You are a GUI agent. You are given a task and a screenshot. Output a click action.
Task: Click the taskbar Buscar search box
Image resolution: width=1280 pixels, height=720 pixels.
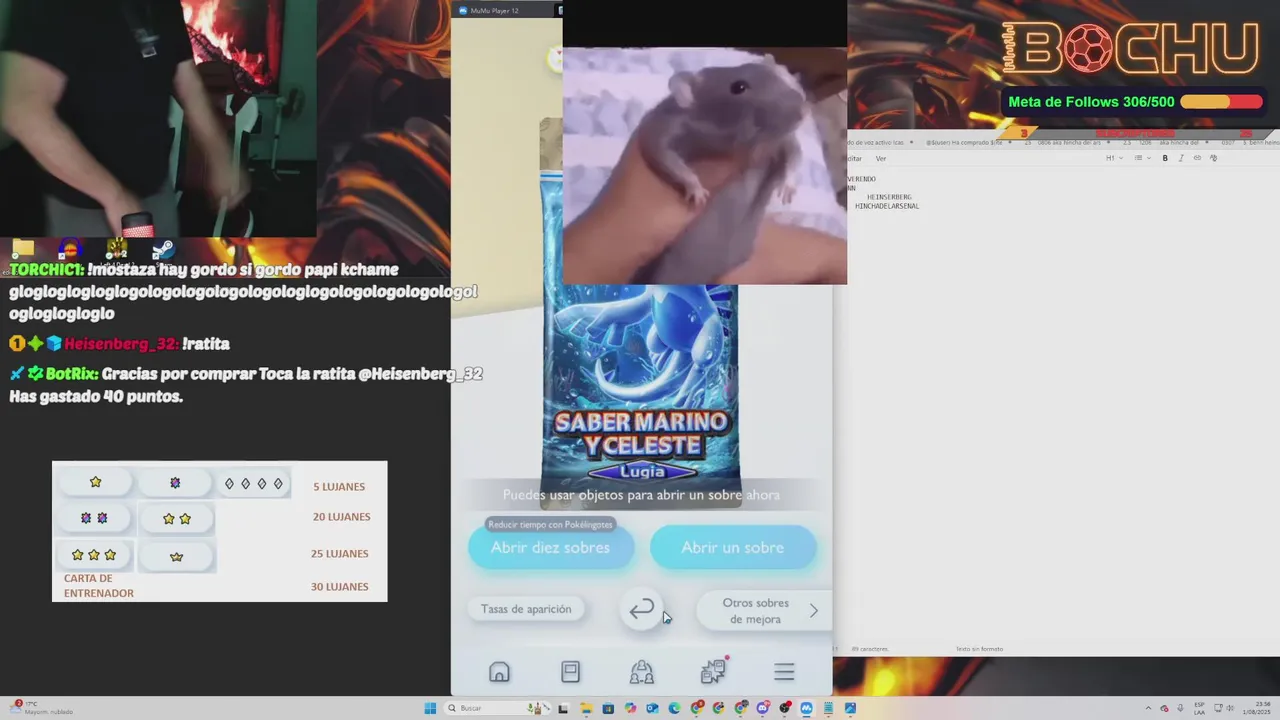pyautogui.click(x=497, y=708)
